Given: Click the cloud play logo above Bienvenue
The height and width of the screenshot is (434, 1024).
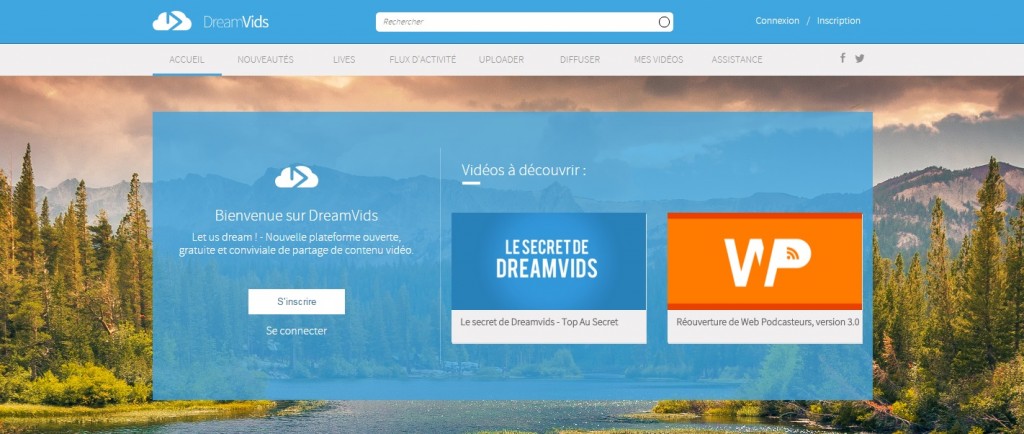Looking at the screenshot, I should tap(296, 176).
